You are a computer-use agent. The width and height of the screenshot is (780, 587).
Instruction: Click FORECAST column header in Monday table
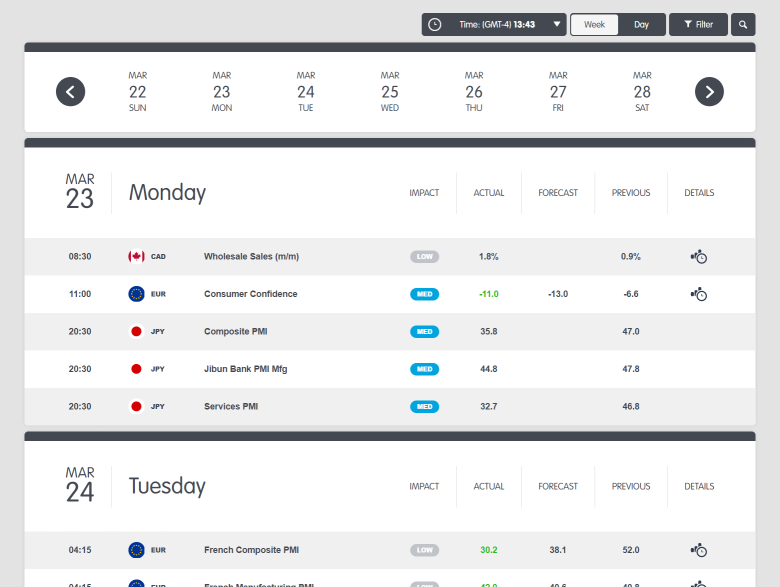coord(558,193)
